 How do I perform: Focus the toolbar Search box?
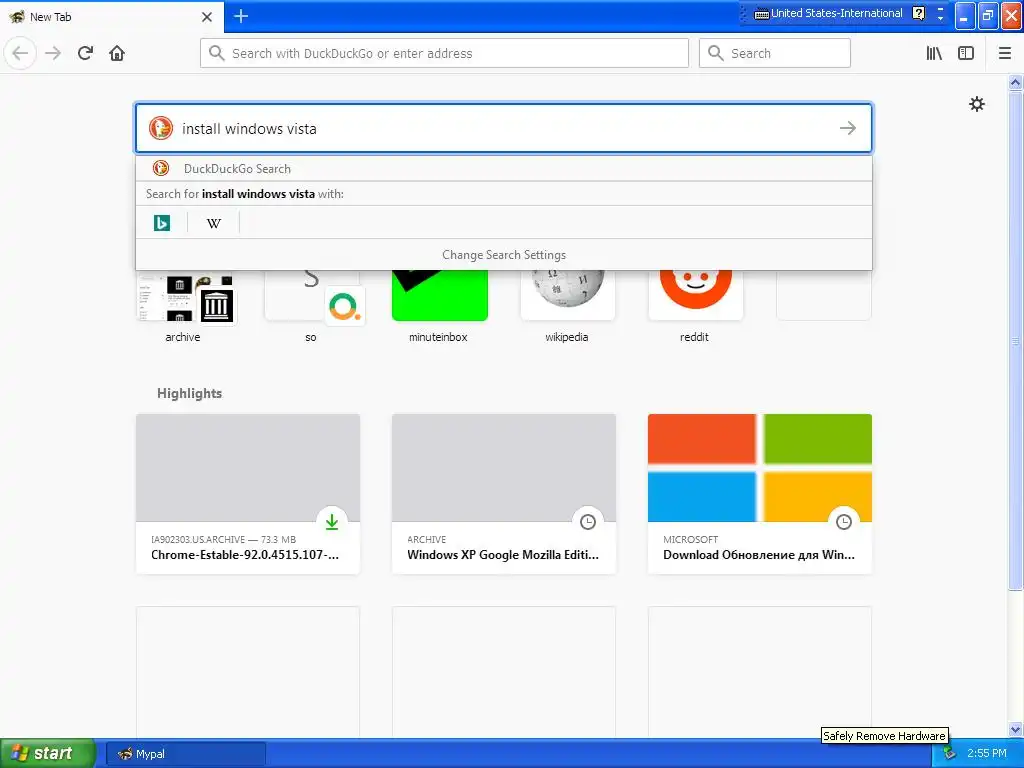pos(775,53)
